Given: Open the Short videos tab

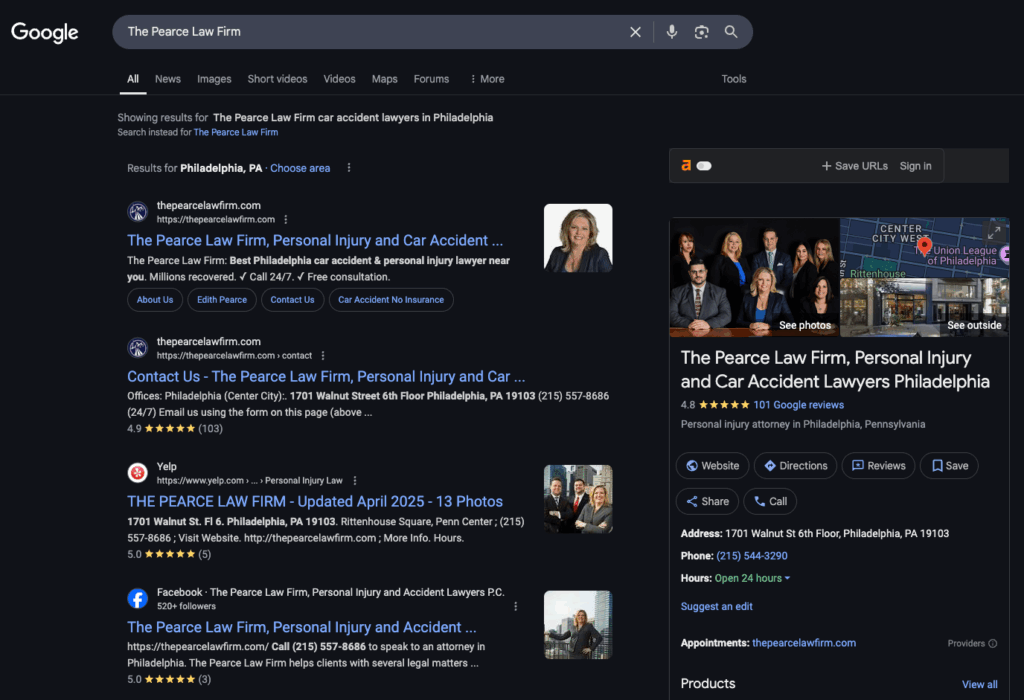Looking at the screenshot, I should (277, 79).
